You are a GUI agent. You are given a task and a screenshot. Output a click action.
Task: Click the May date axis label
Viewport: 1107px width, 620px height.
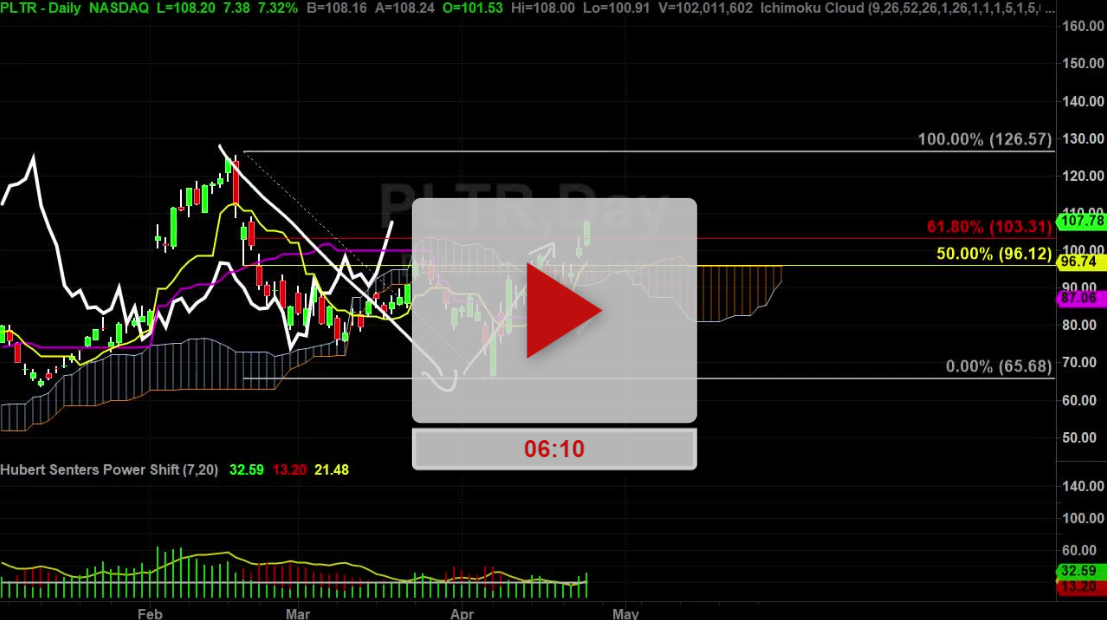click(626, 614)
